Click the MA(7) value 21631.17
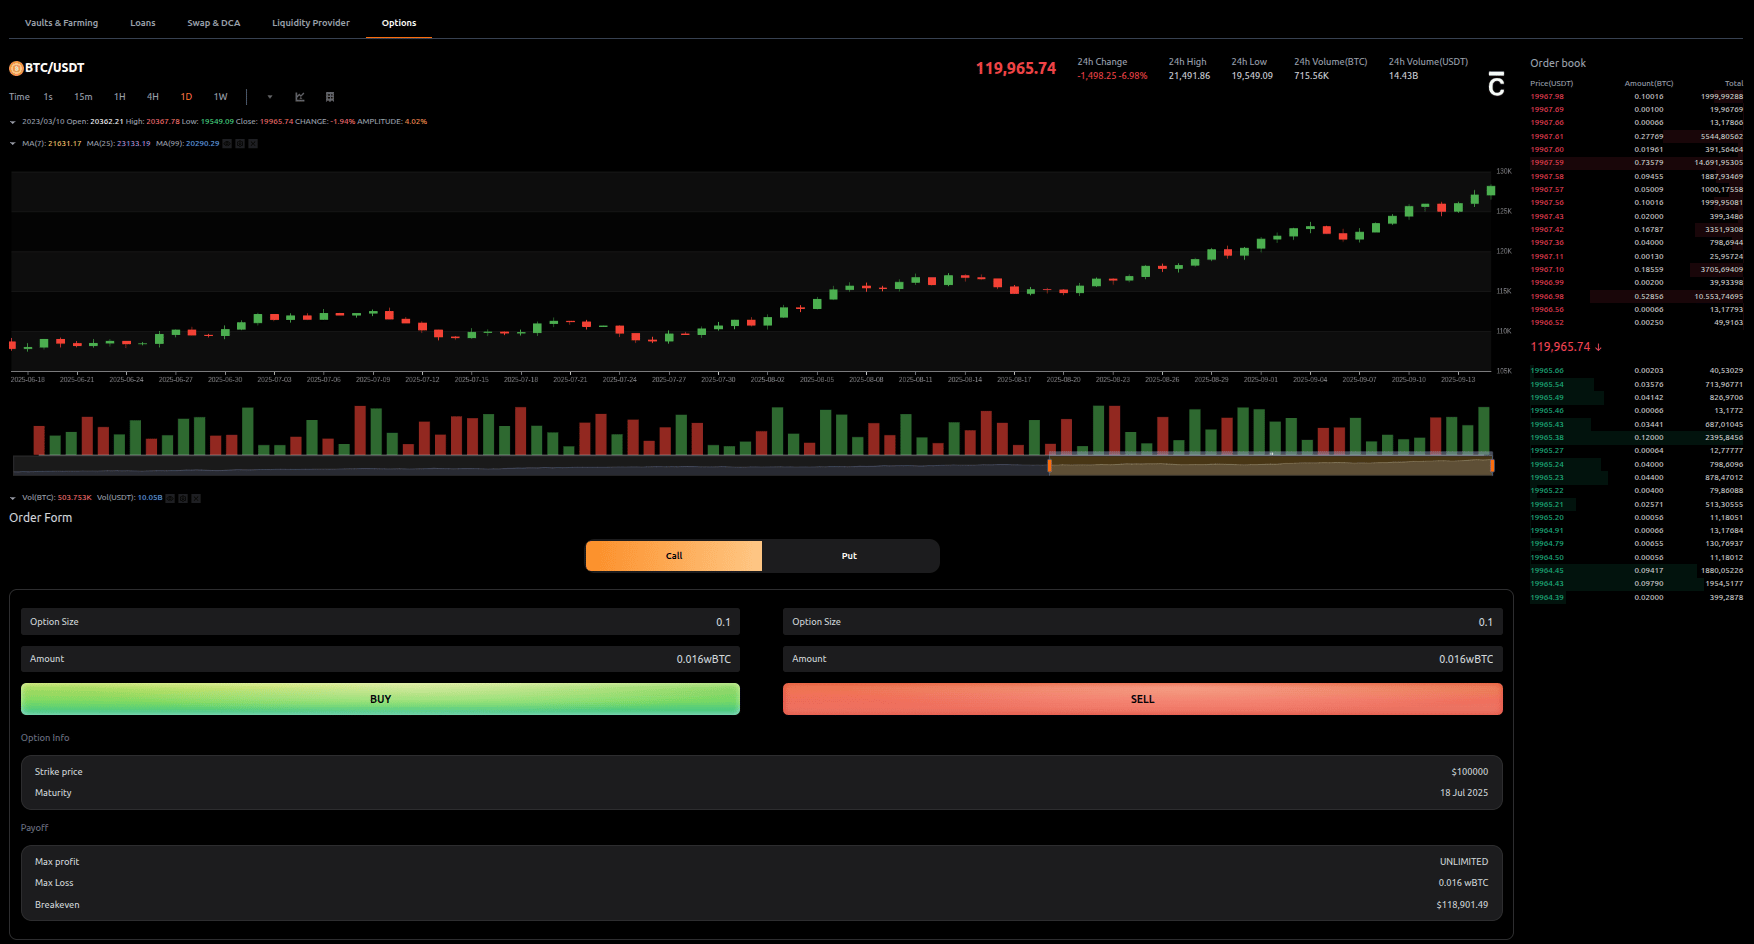This screenshot has width=1754, height=944. 65,144
